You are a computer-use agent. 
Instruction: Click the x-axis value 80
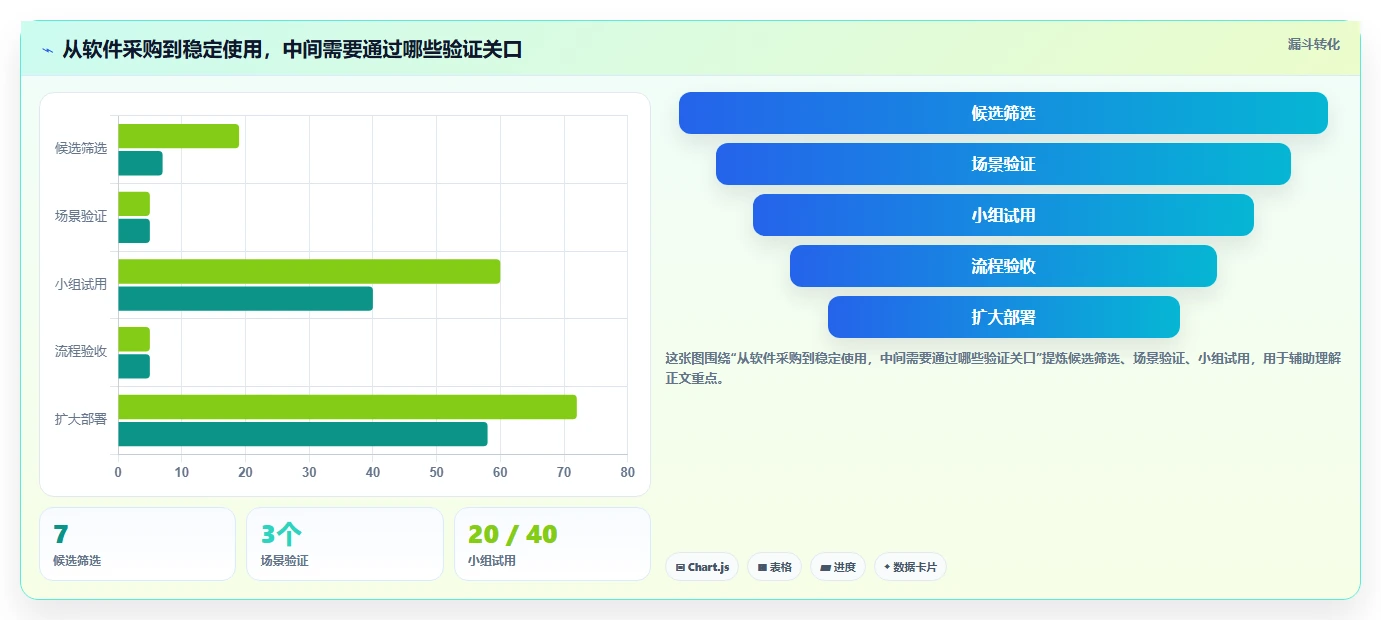pos(627,472)
